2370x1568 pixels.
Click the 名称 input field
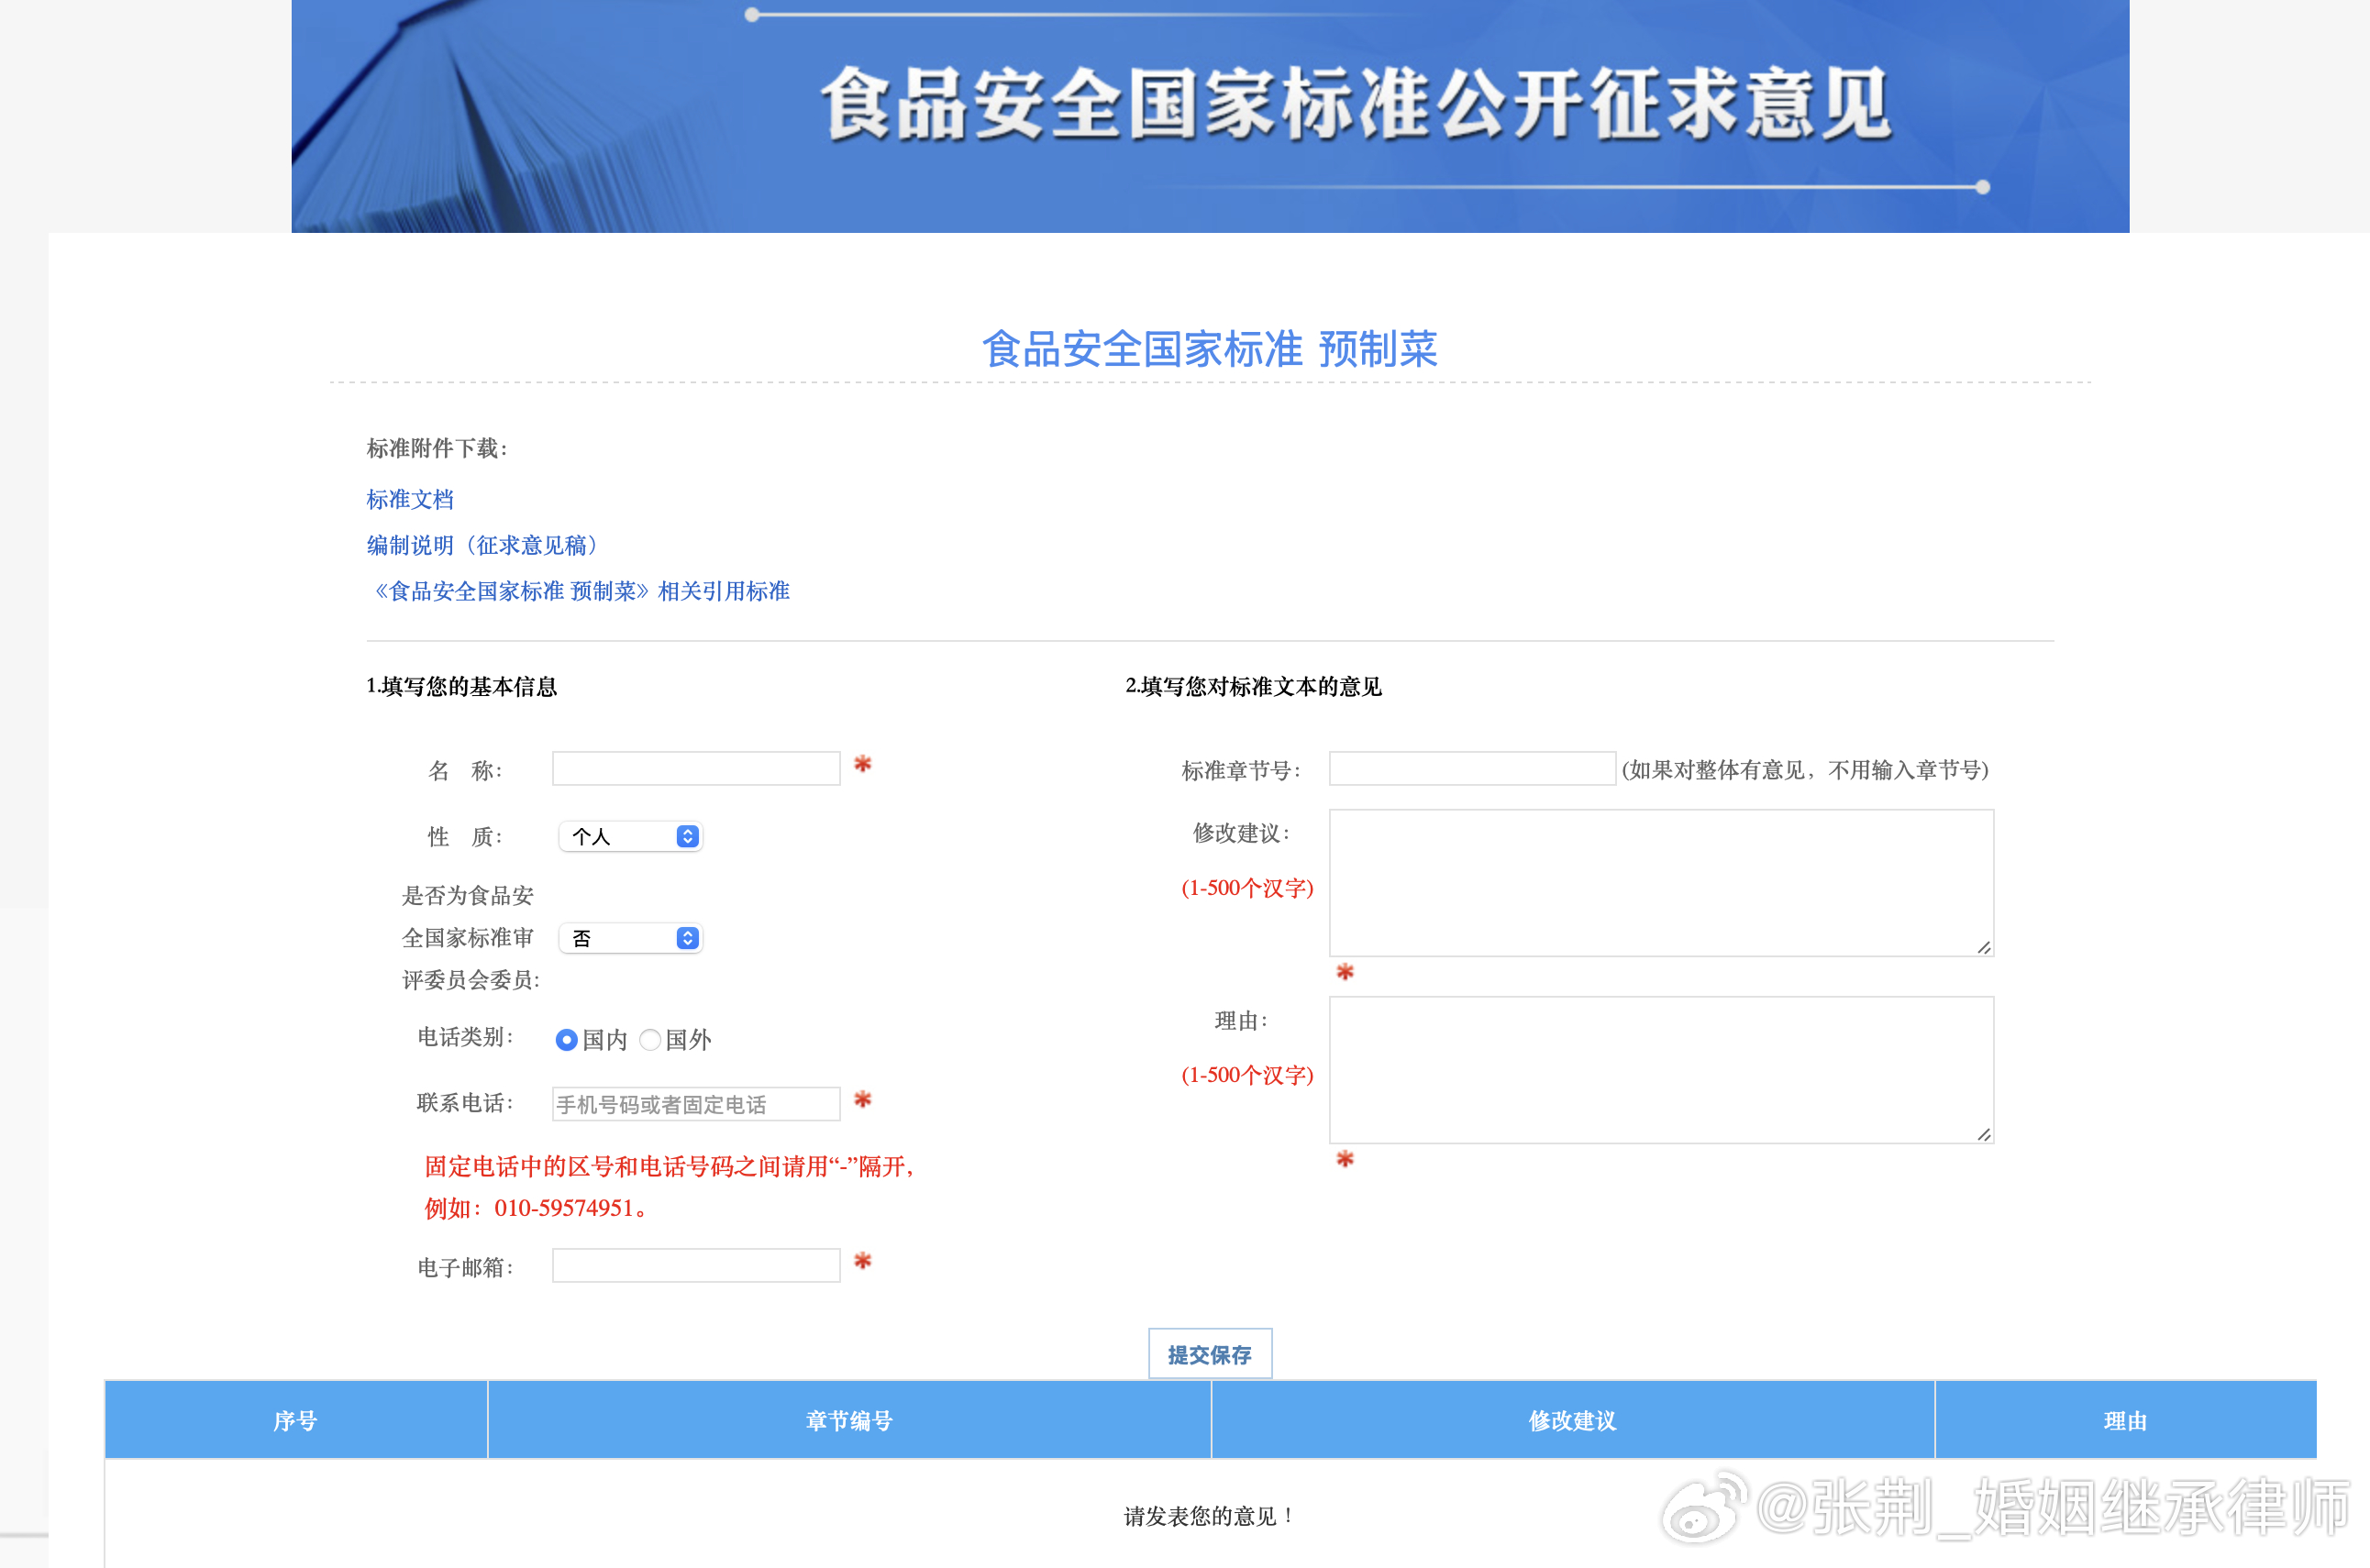(696, 769)
